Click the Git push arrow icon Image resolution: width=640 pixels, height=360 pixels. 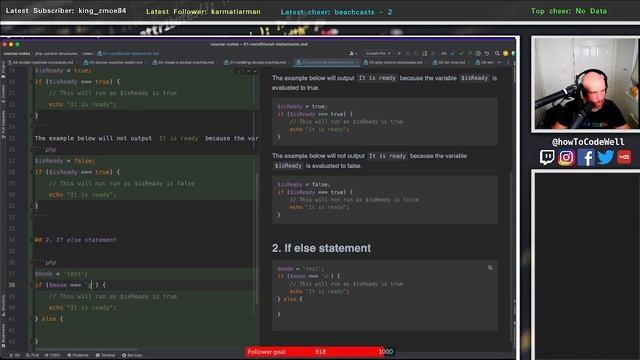tap(470, 53)
